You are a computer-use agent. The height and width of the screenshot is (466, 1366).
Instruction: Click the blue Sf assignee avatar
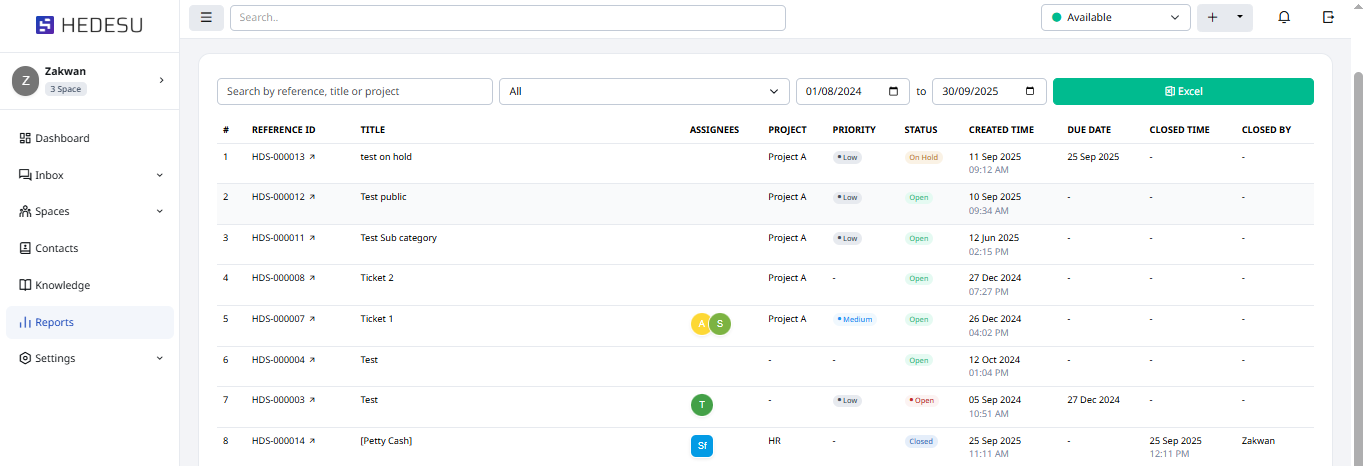click(x=702, y=446)
